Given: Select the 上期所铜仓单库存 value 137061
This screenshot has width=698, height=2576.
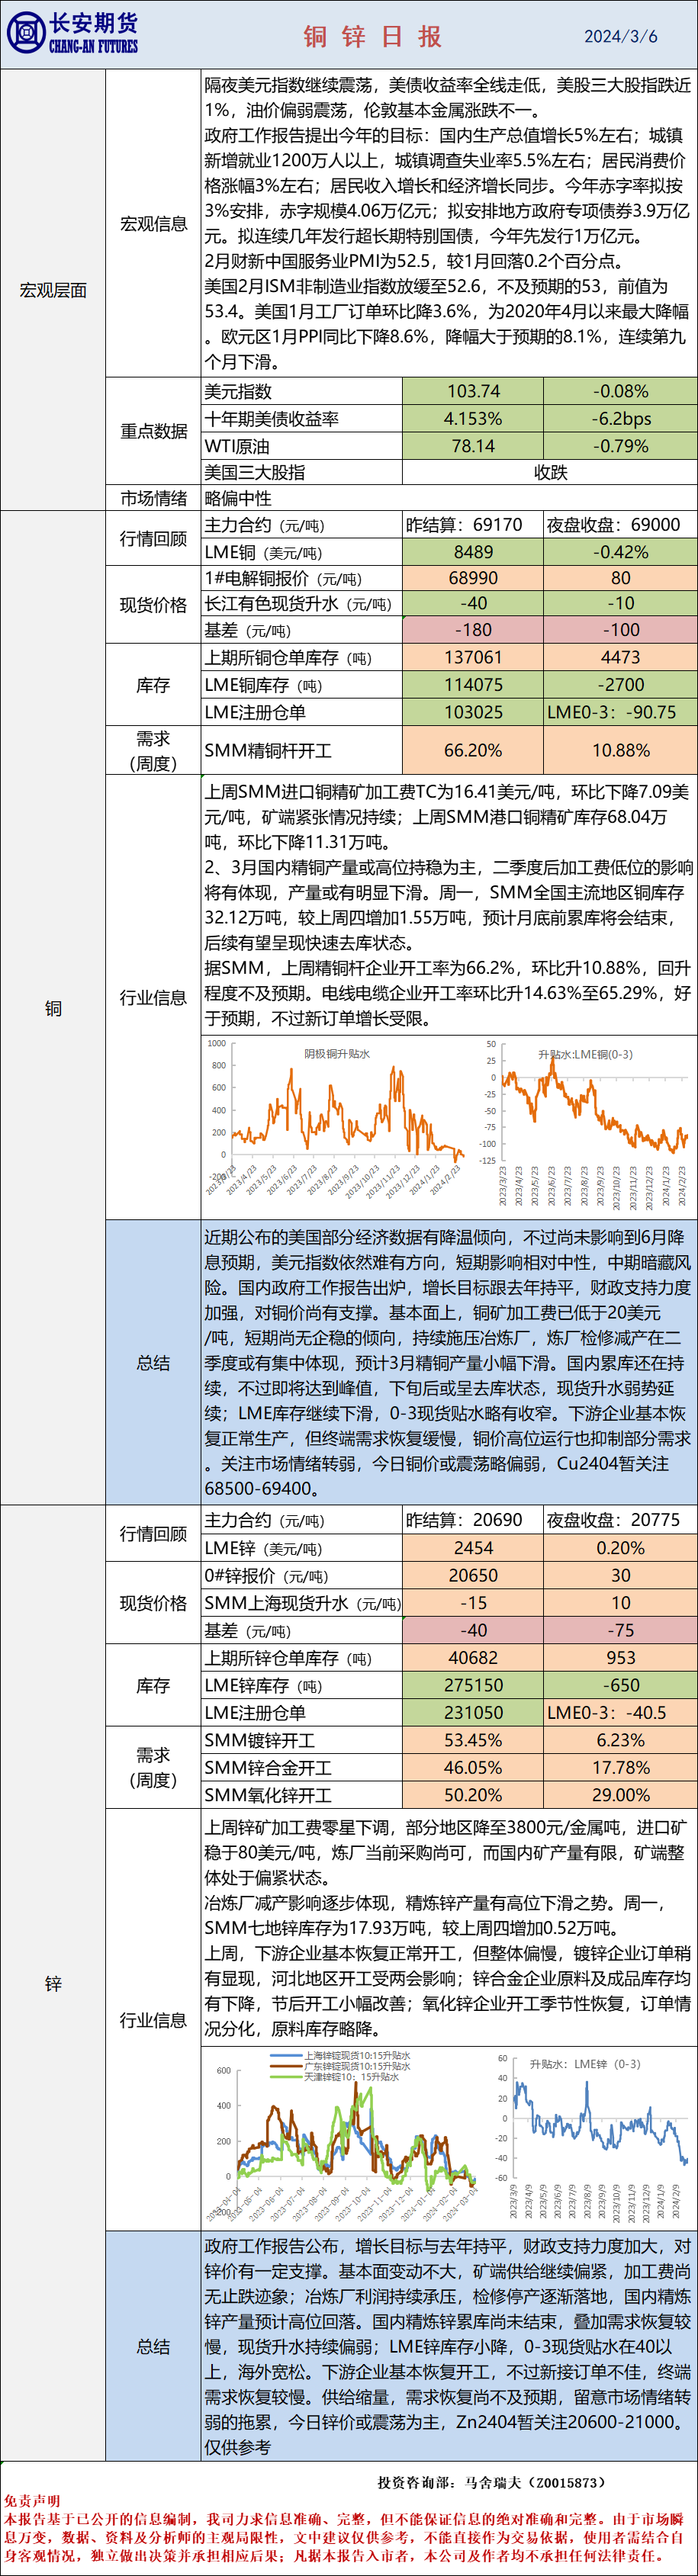Looking at the screenshot, I should 473,657.
